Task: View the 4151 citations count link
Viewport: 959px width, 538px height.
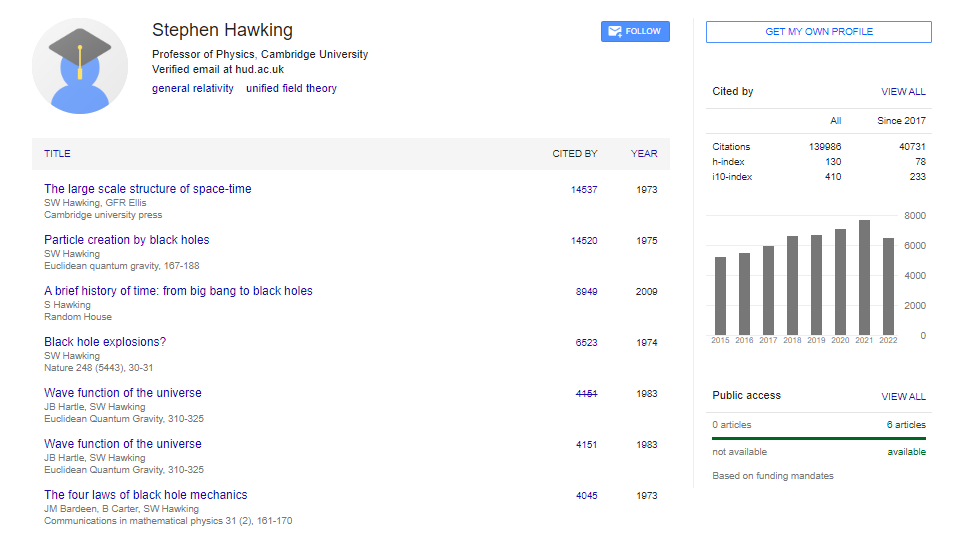Action: click(587, 444)
